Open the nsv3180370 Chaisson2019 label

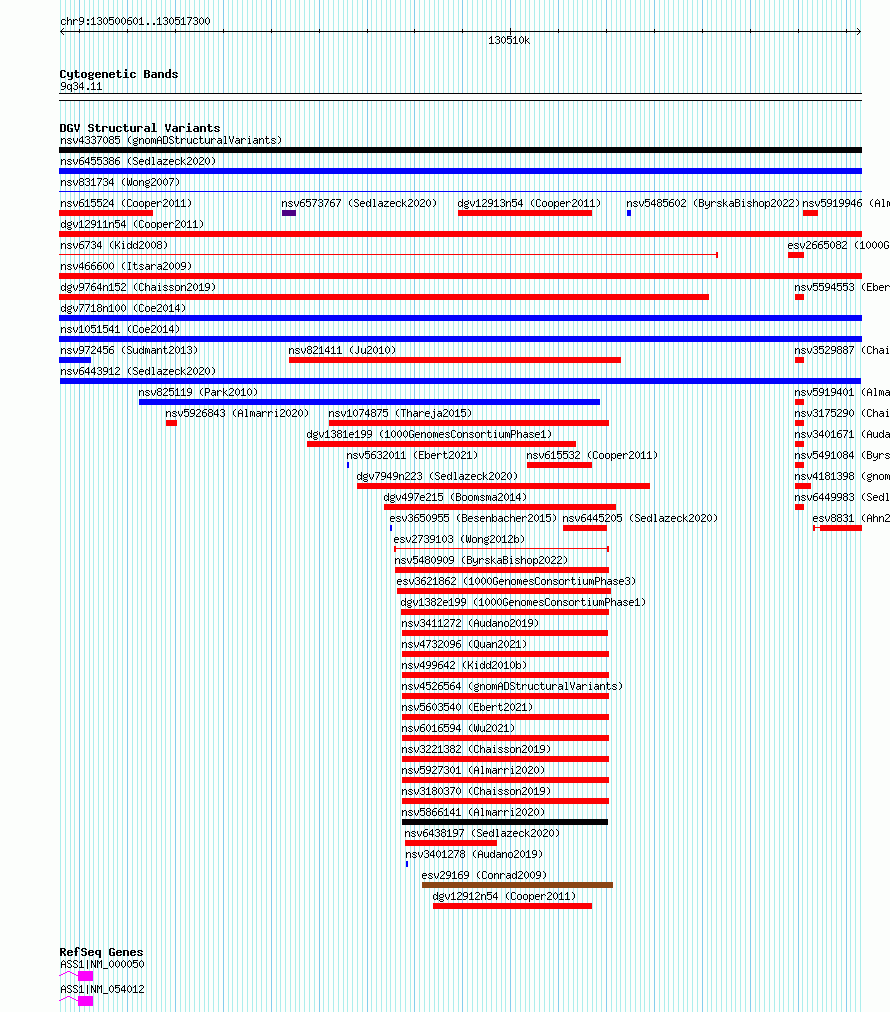point(476,791)
